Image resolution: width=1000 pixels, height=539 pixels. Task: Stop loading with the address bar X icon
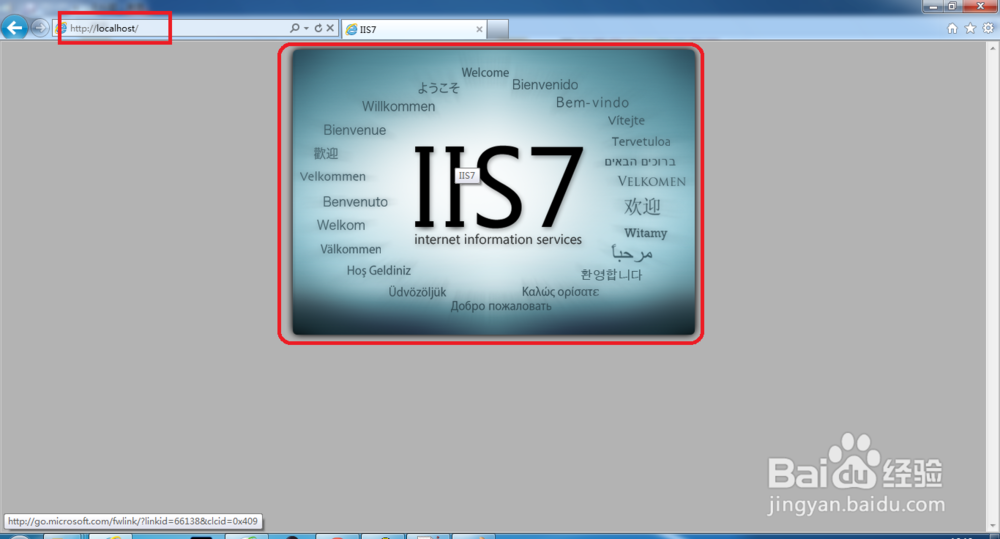[330, 28]
